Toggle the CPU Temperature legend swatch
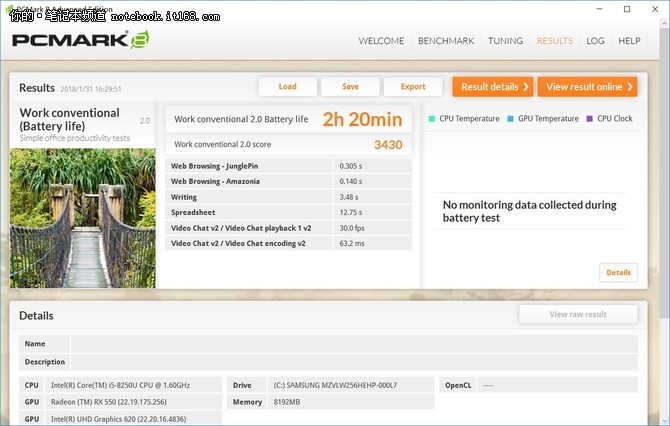 pyautogui.click(x=432, y=119)
